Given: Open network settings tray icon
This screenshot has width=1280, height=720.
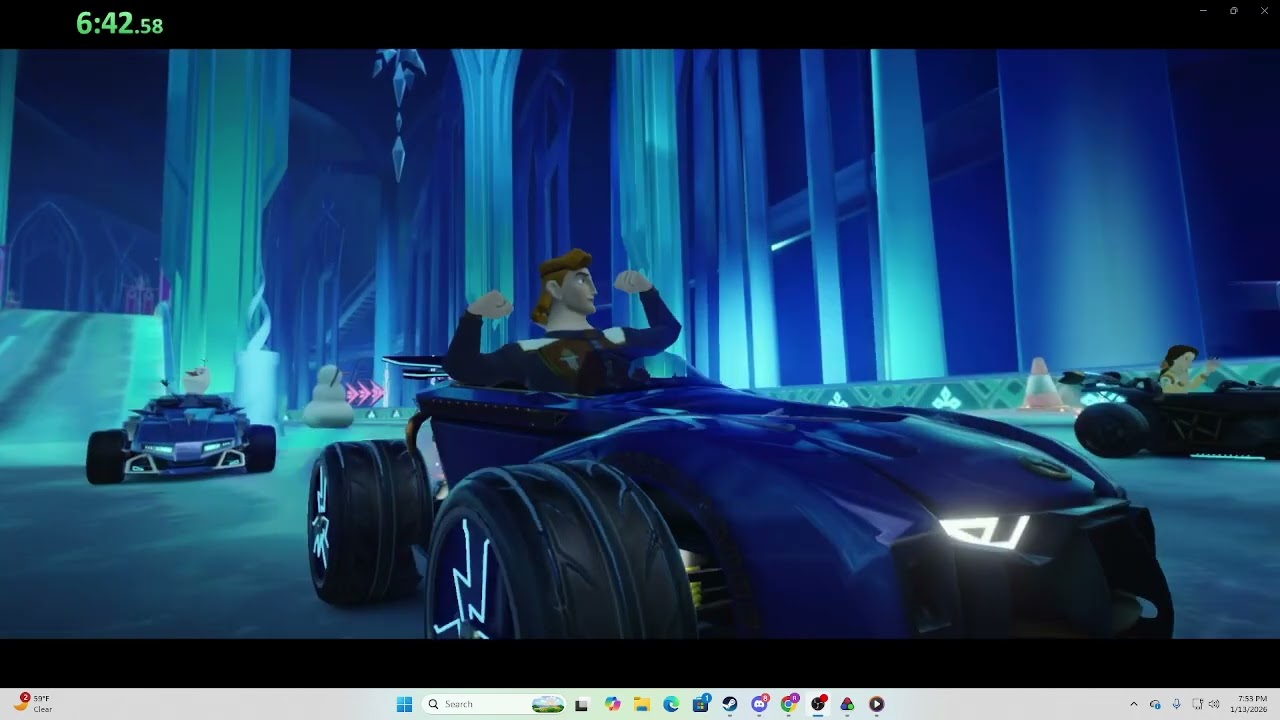Looking at the screenshot, I should pyautogui.click(x=1197, y=704).
